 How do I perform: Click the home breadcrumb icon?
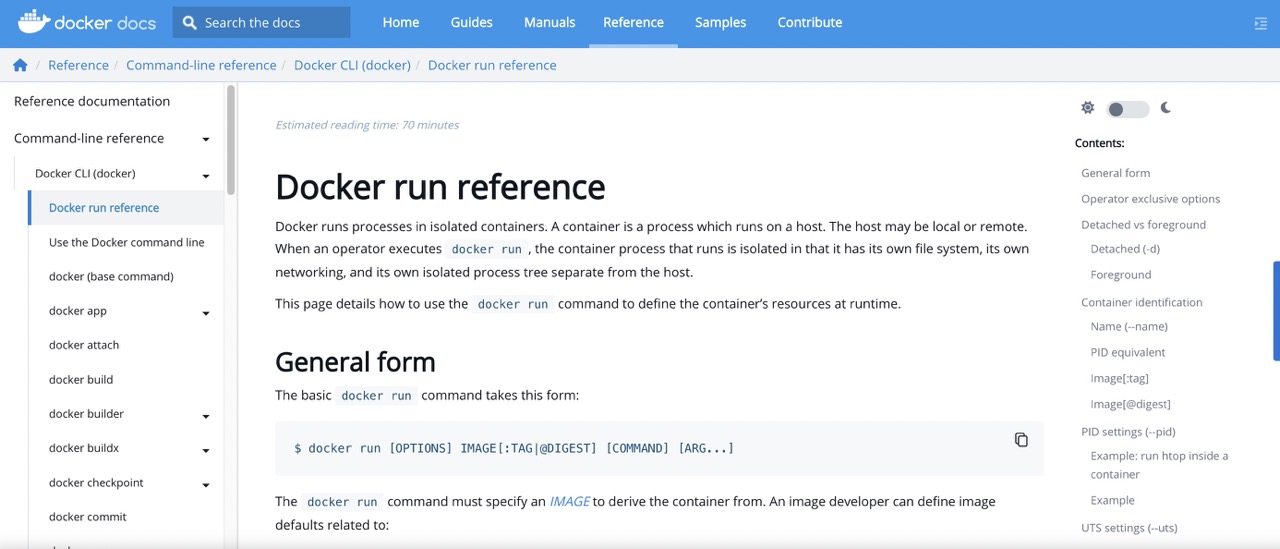tap(20, 65)
